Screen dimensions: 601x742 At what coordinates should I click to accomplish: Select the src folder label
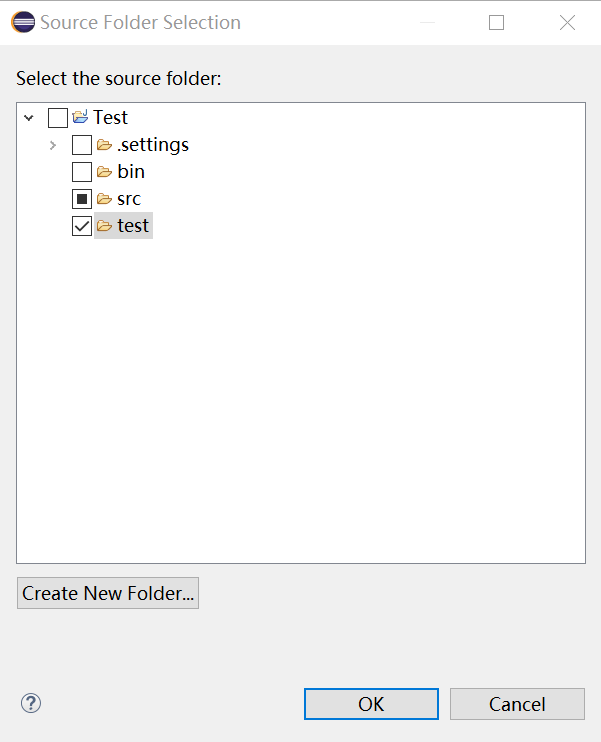pos(129,199)
